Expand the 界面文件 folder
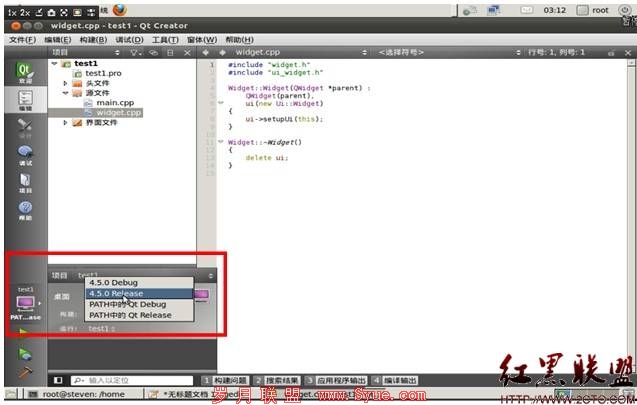 [x=65, y=122]
